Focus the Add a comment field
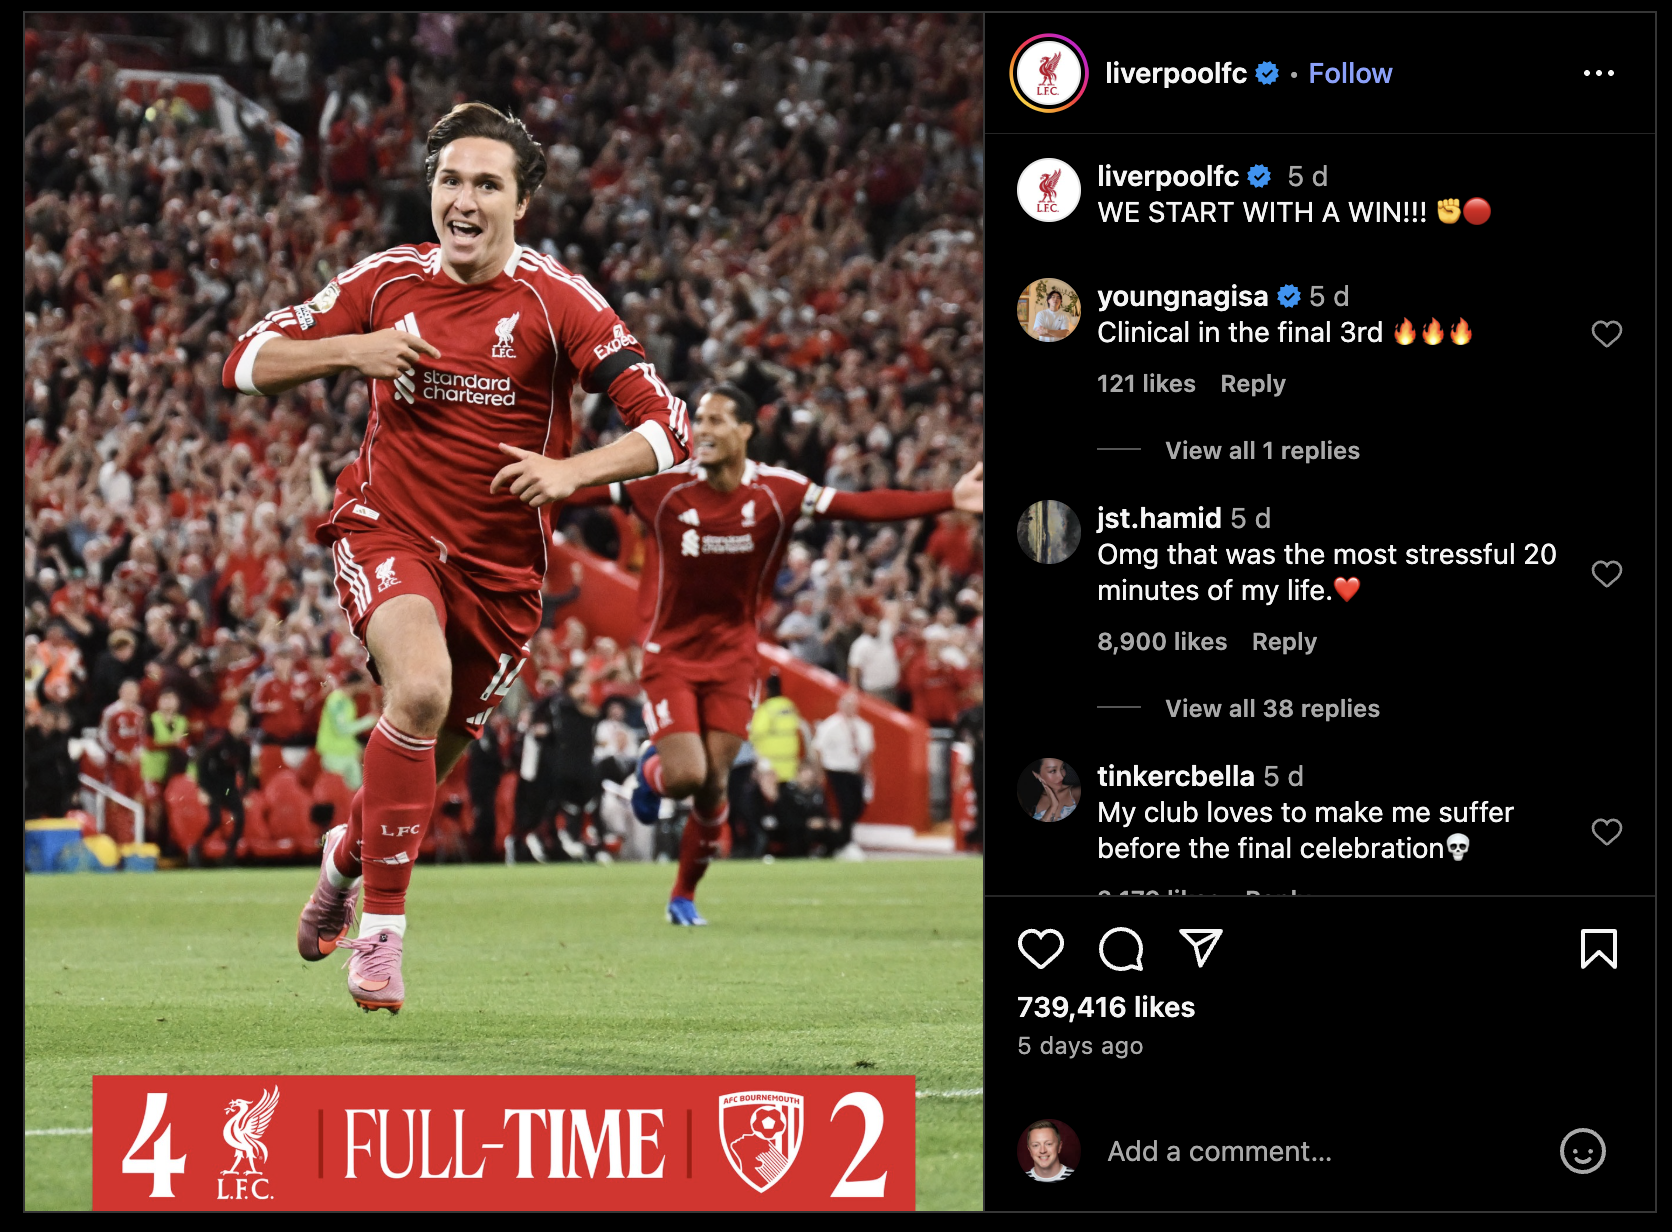Screen dimensions: 1672x1232 coord(1320,1151)
